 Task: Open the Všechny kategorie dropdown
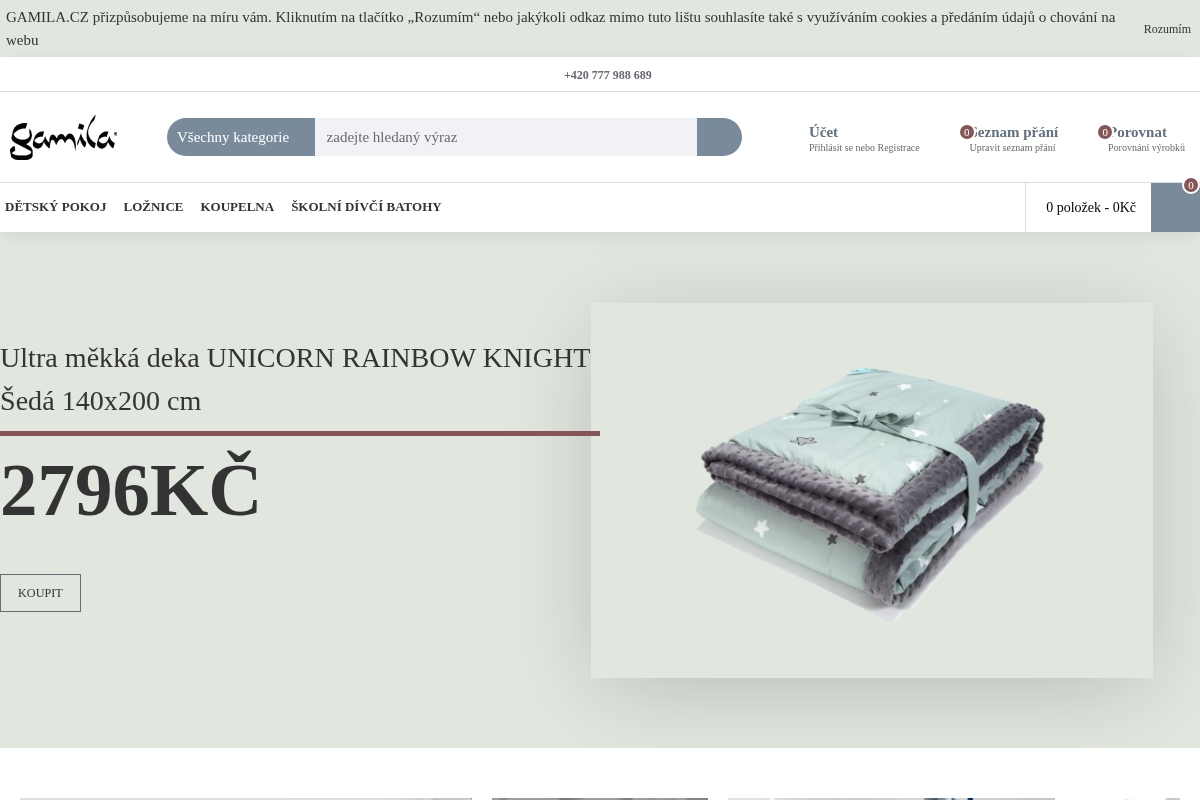[241, 137]
